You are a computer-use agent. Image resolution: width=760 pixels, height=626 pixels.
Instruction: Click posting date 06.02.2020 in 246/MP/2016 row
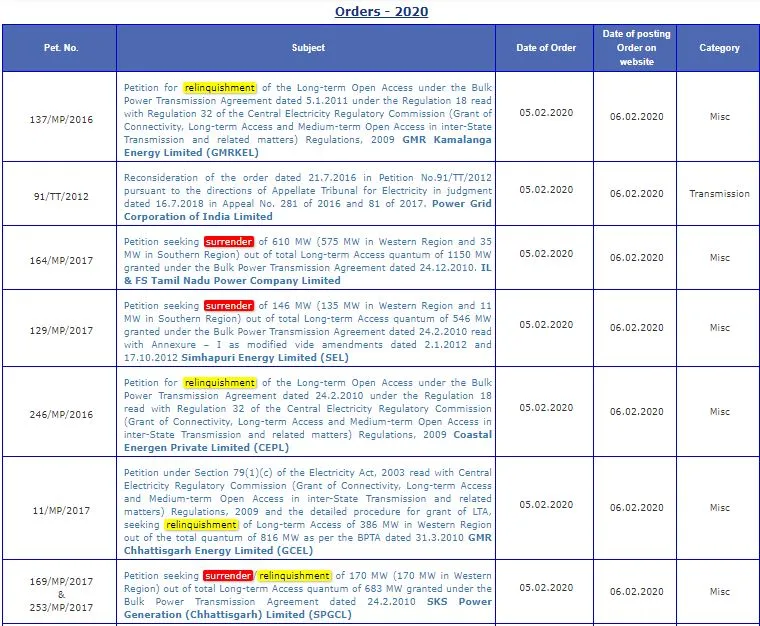636,411
